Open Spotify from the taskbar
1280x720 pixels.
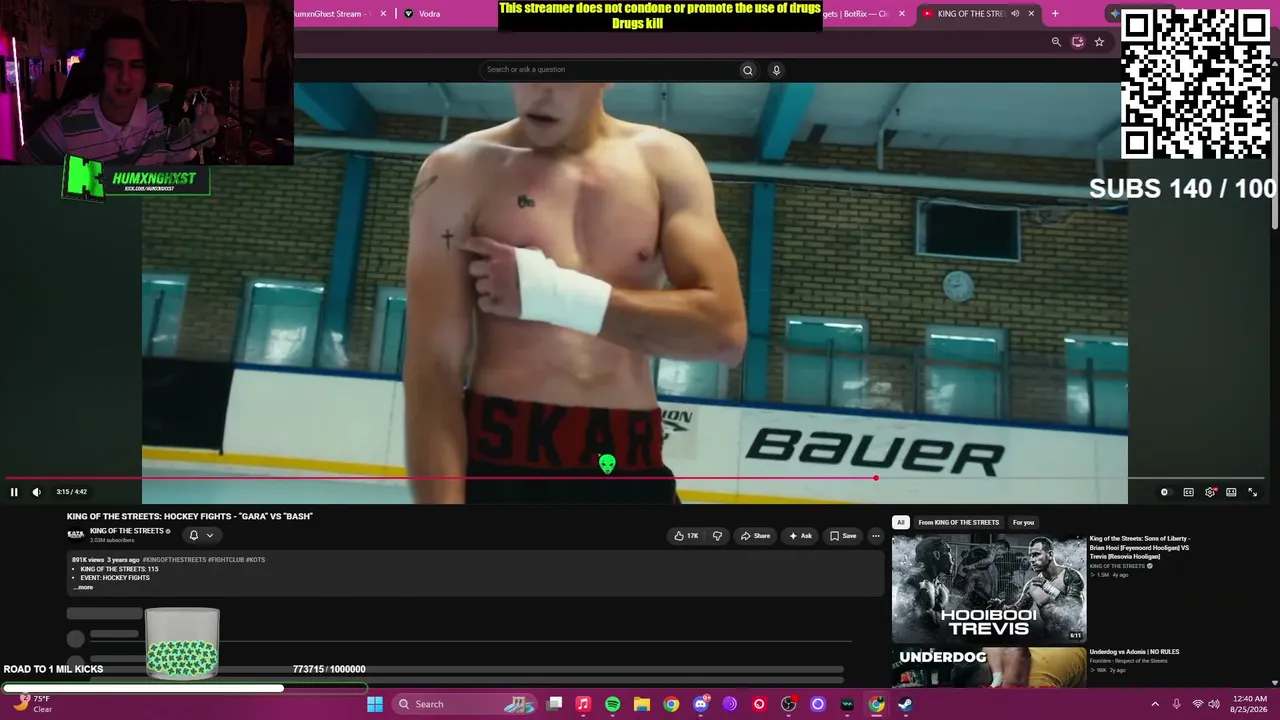point(613,704)
